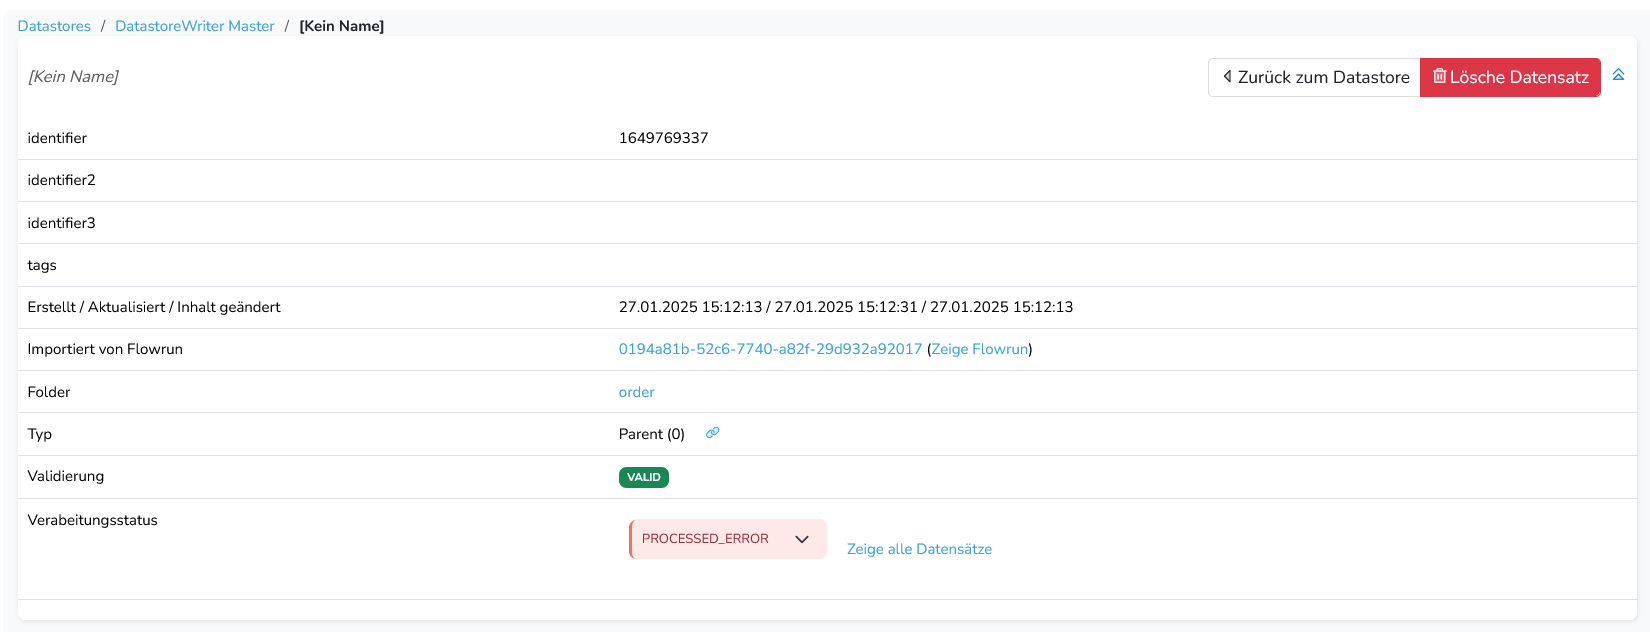Open DatastoreWriter Master breadcrumb

tap(194, 26)
